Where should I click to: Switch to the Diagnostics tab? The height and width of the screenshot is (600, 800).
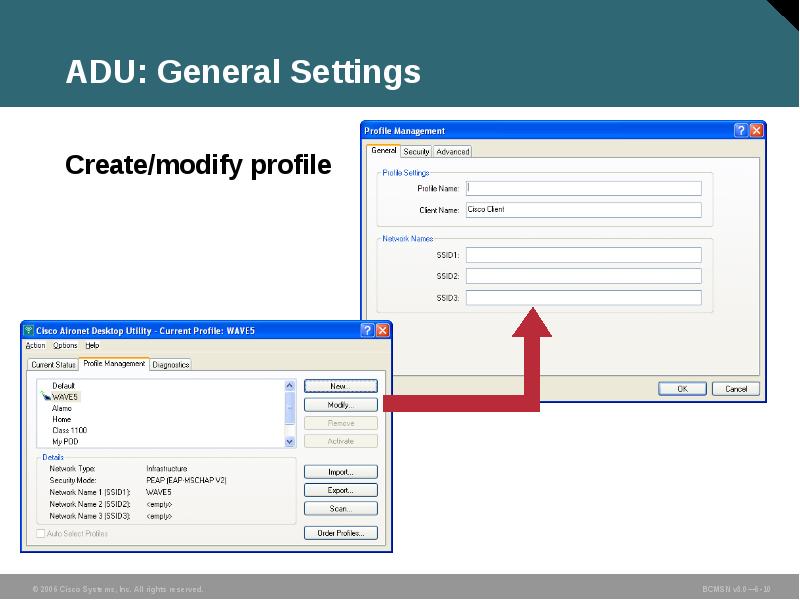click(171, 364)
